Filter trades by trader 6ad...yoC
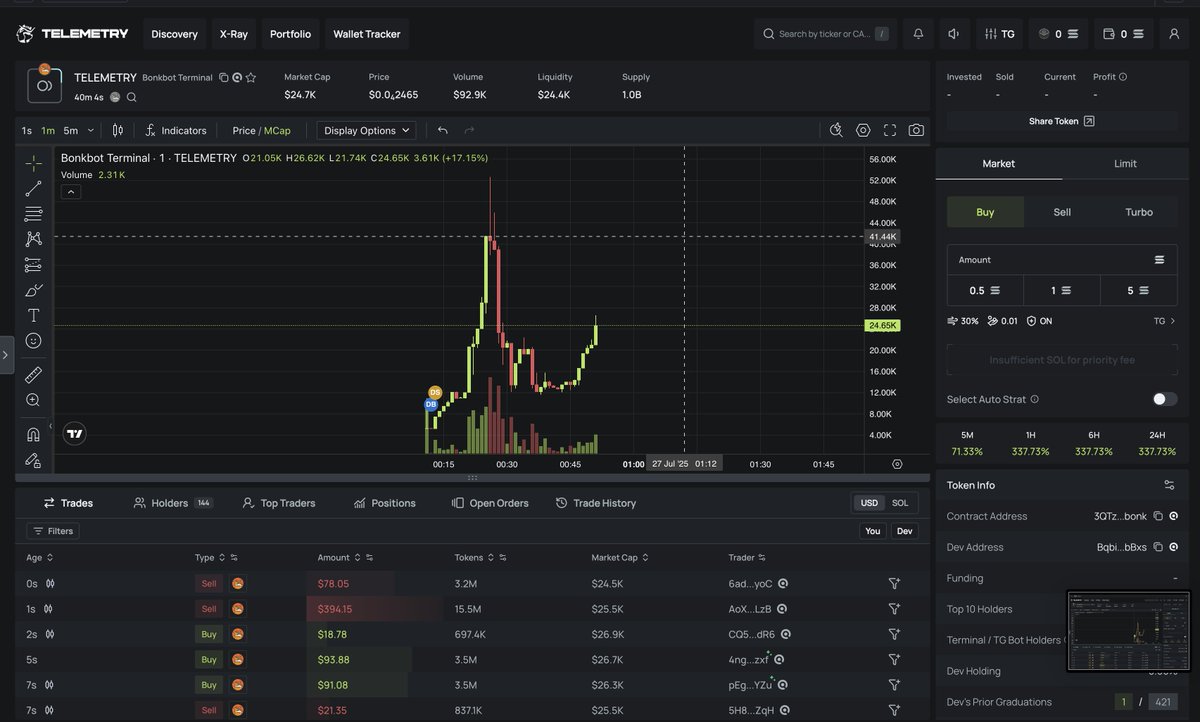Image resolution: width=1200 pixels, height=722 pixels. pyautogui.click(x=894, y=583)
